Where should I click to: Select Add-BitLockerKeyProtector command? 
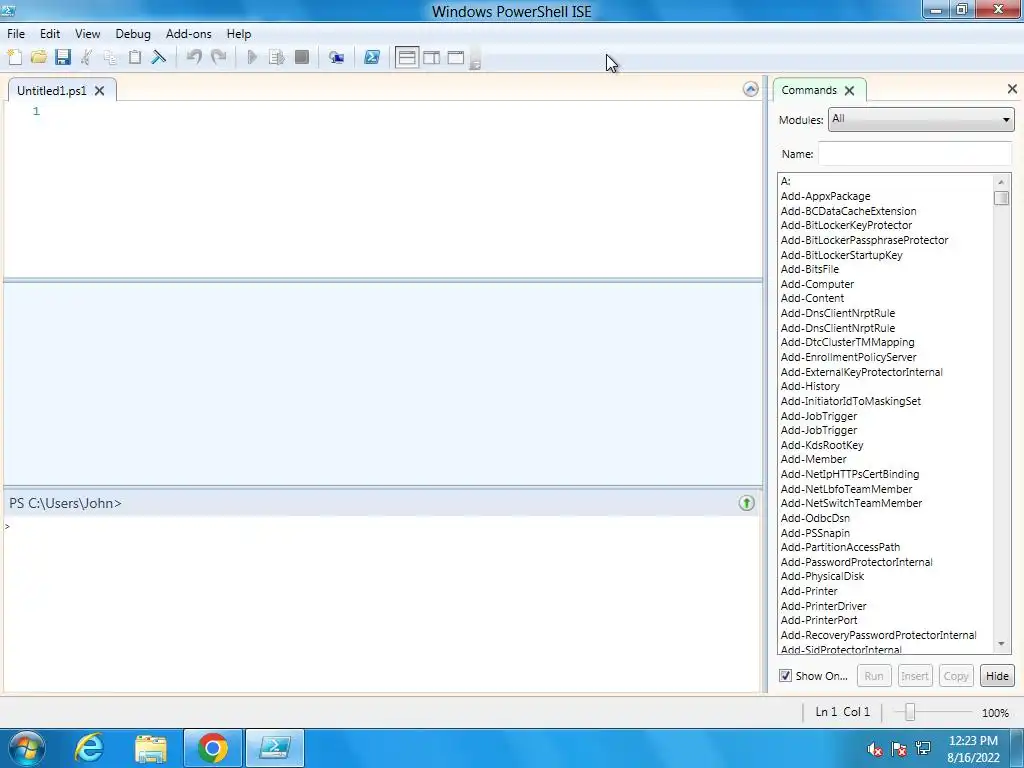coord(846,225)
